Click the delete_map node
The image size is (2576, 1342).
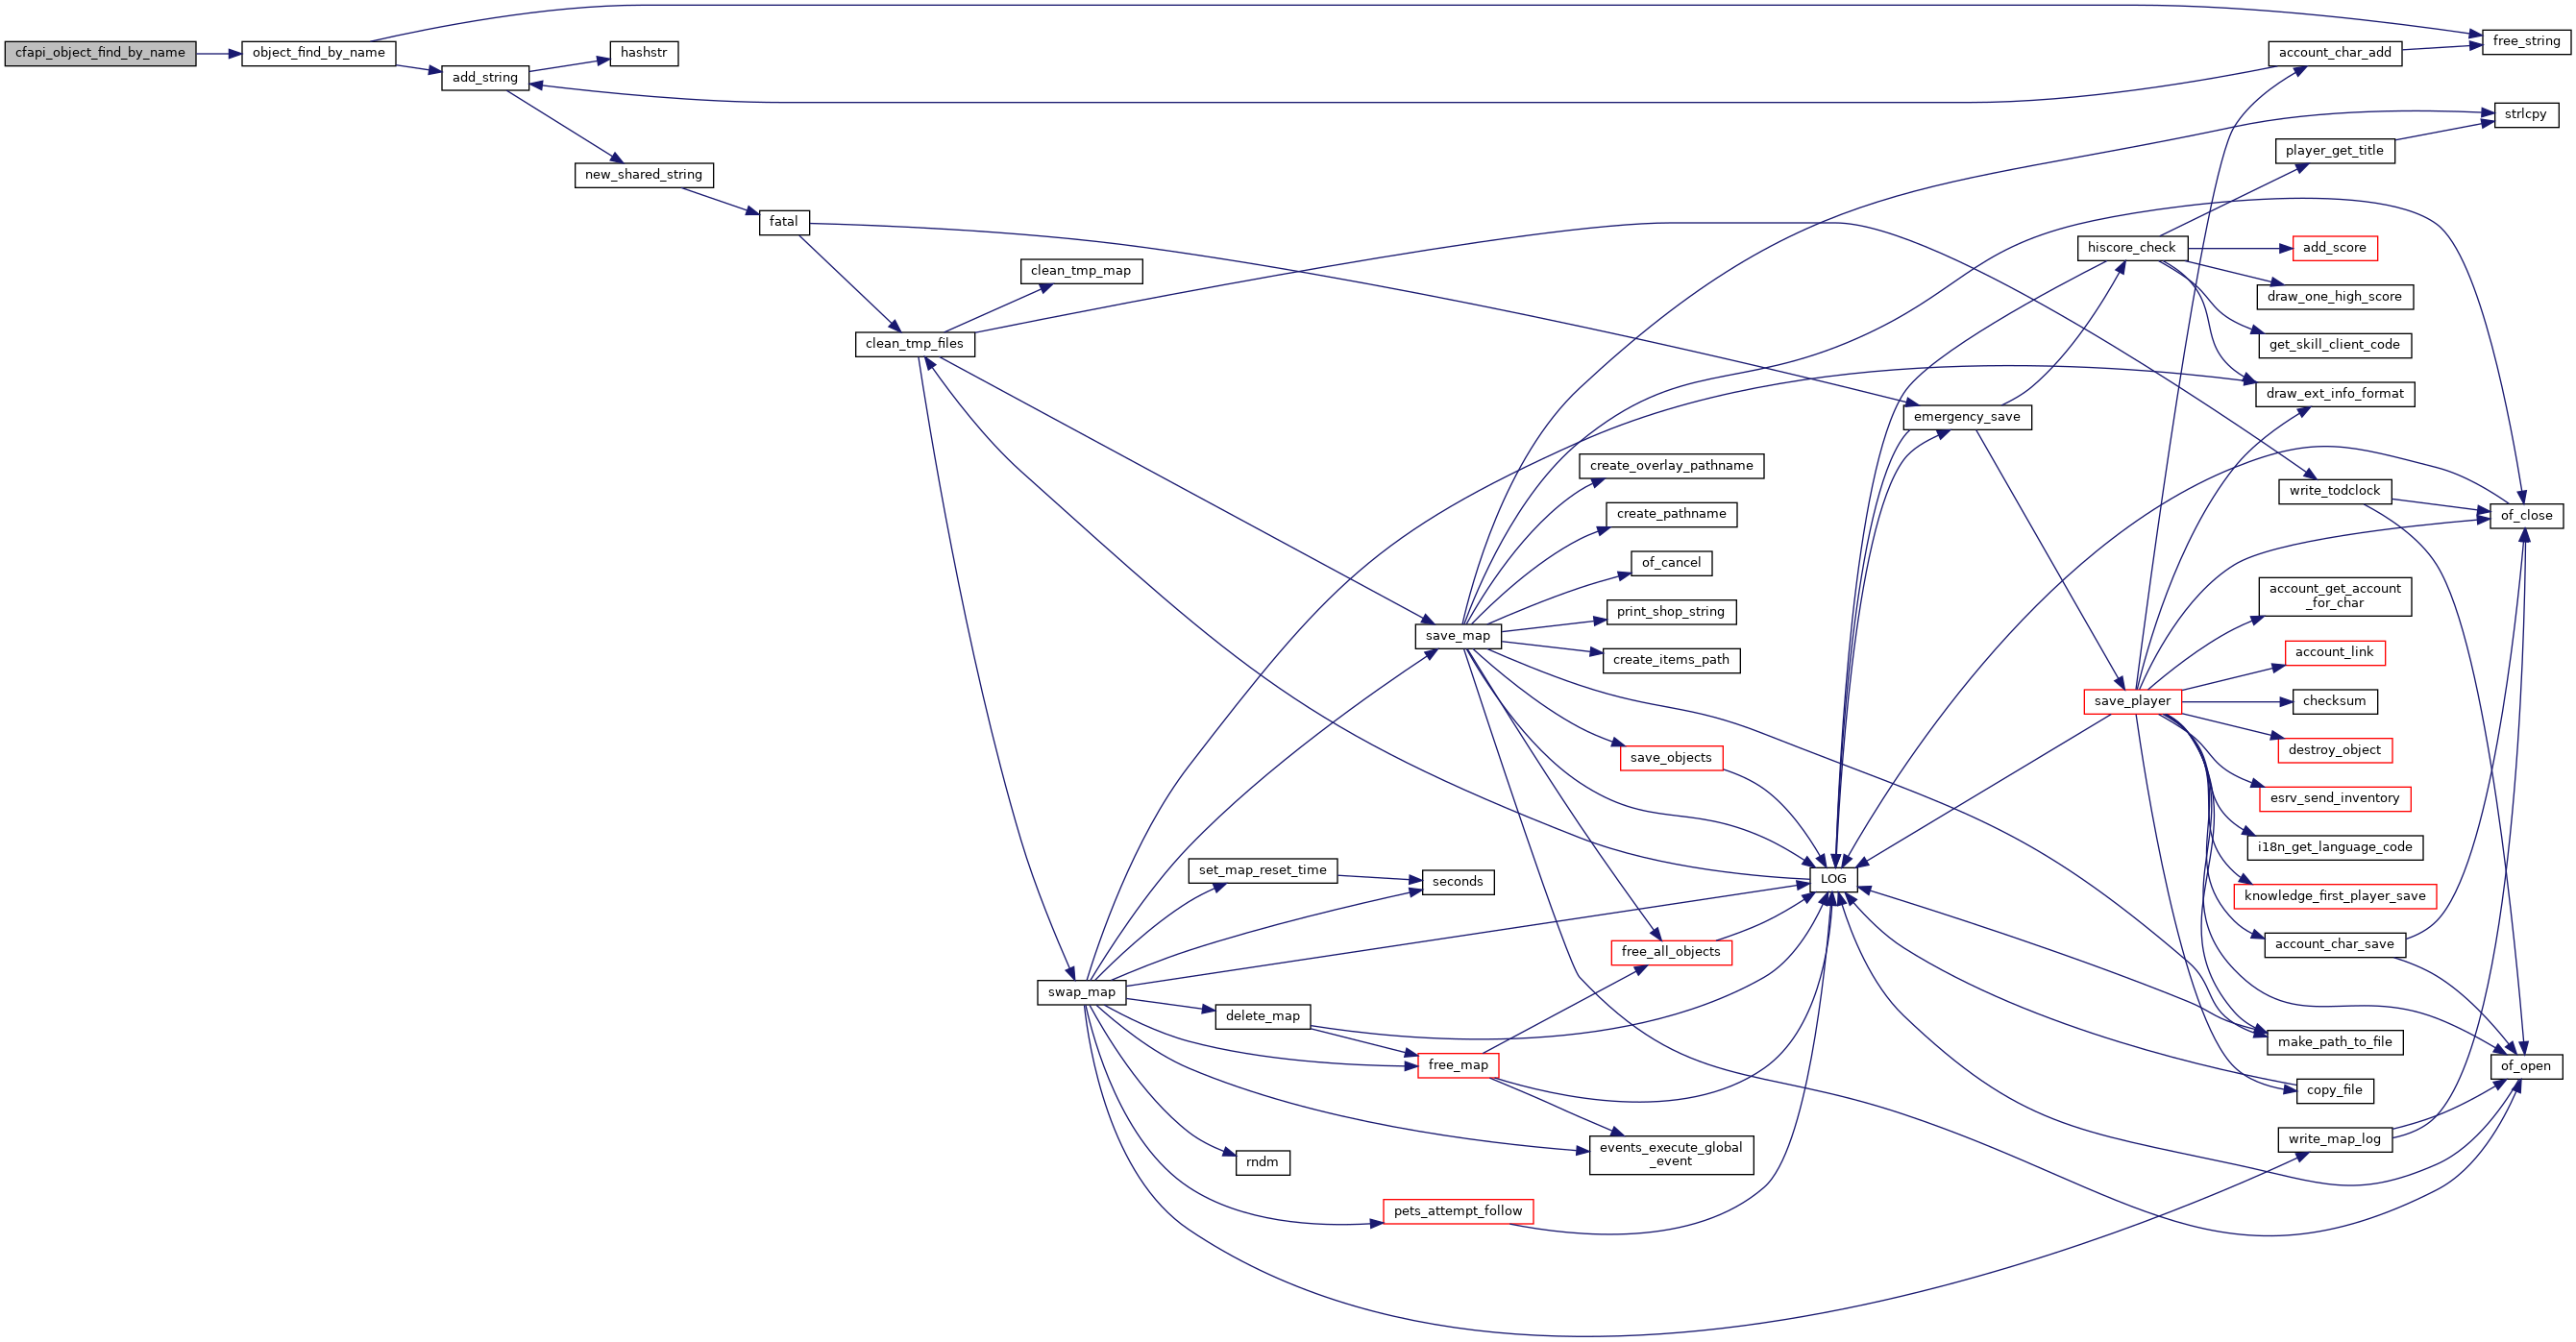(1263, 1016)
